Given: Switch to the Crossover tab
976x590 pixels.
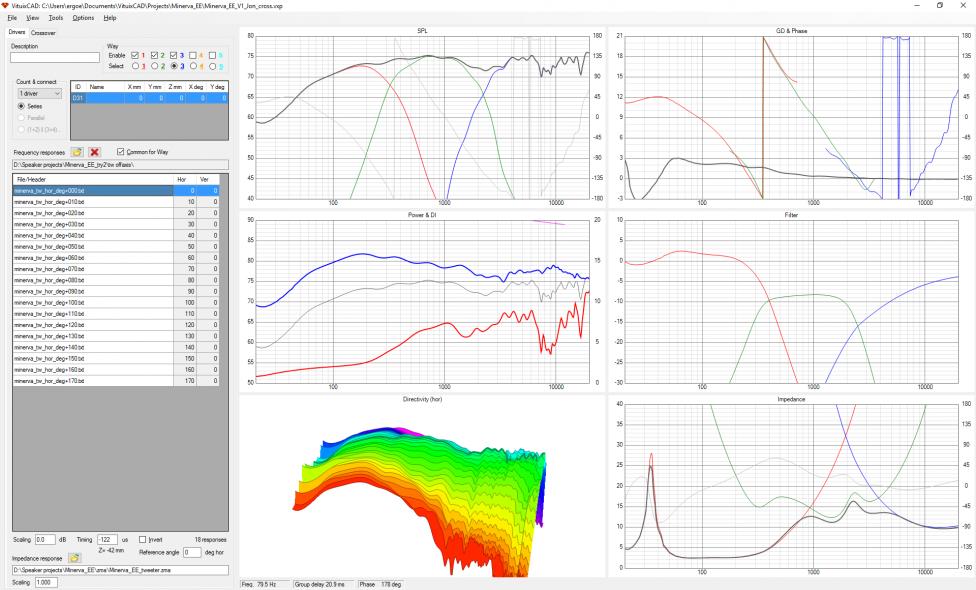Looking at the screenshot, I should (43, 33).
